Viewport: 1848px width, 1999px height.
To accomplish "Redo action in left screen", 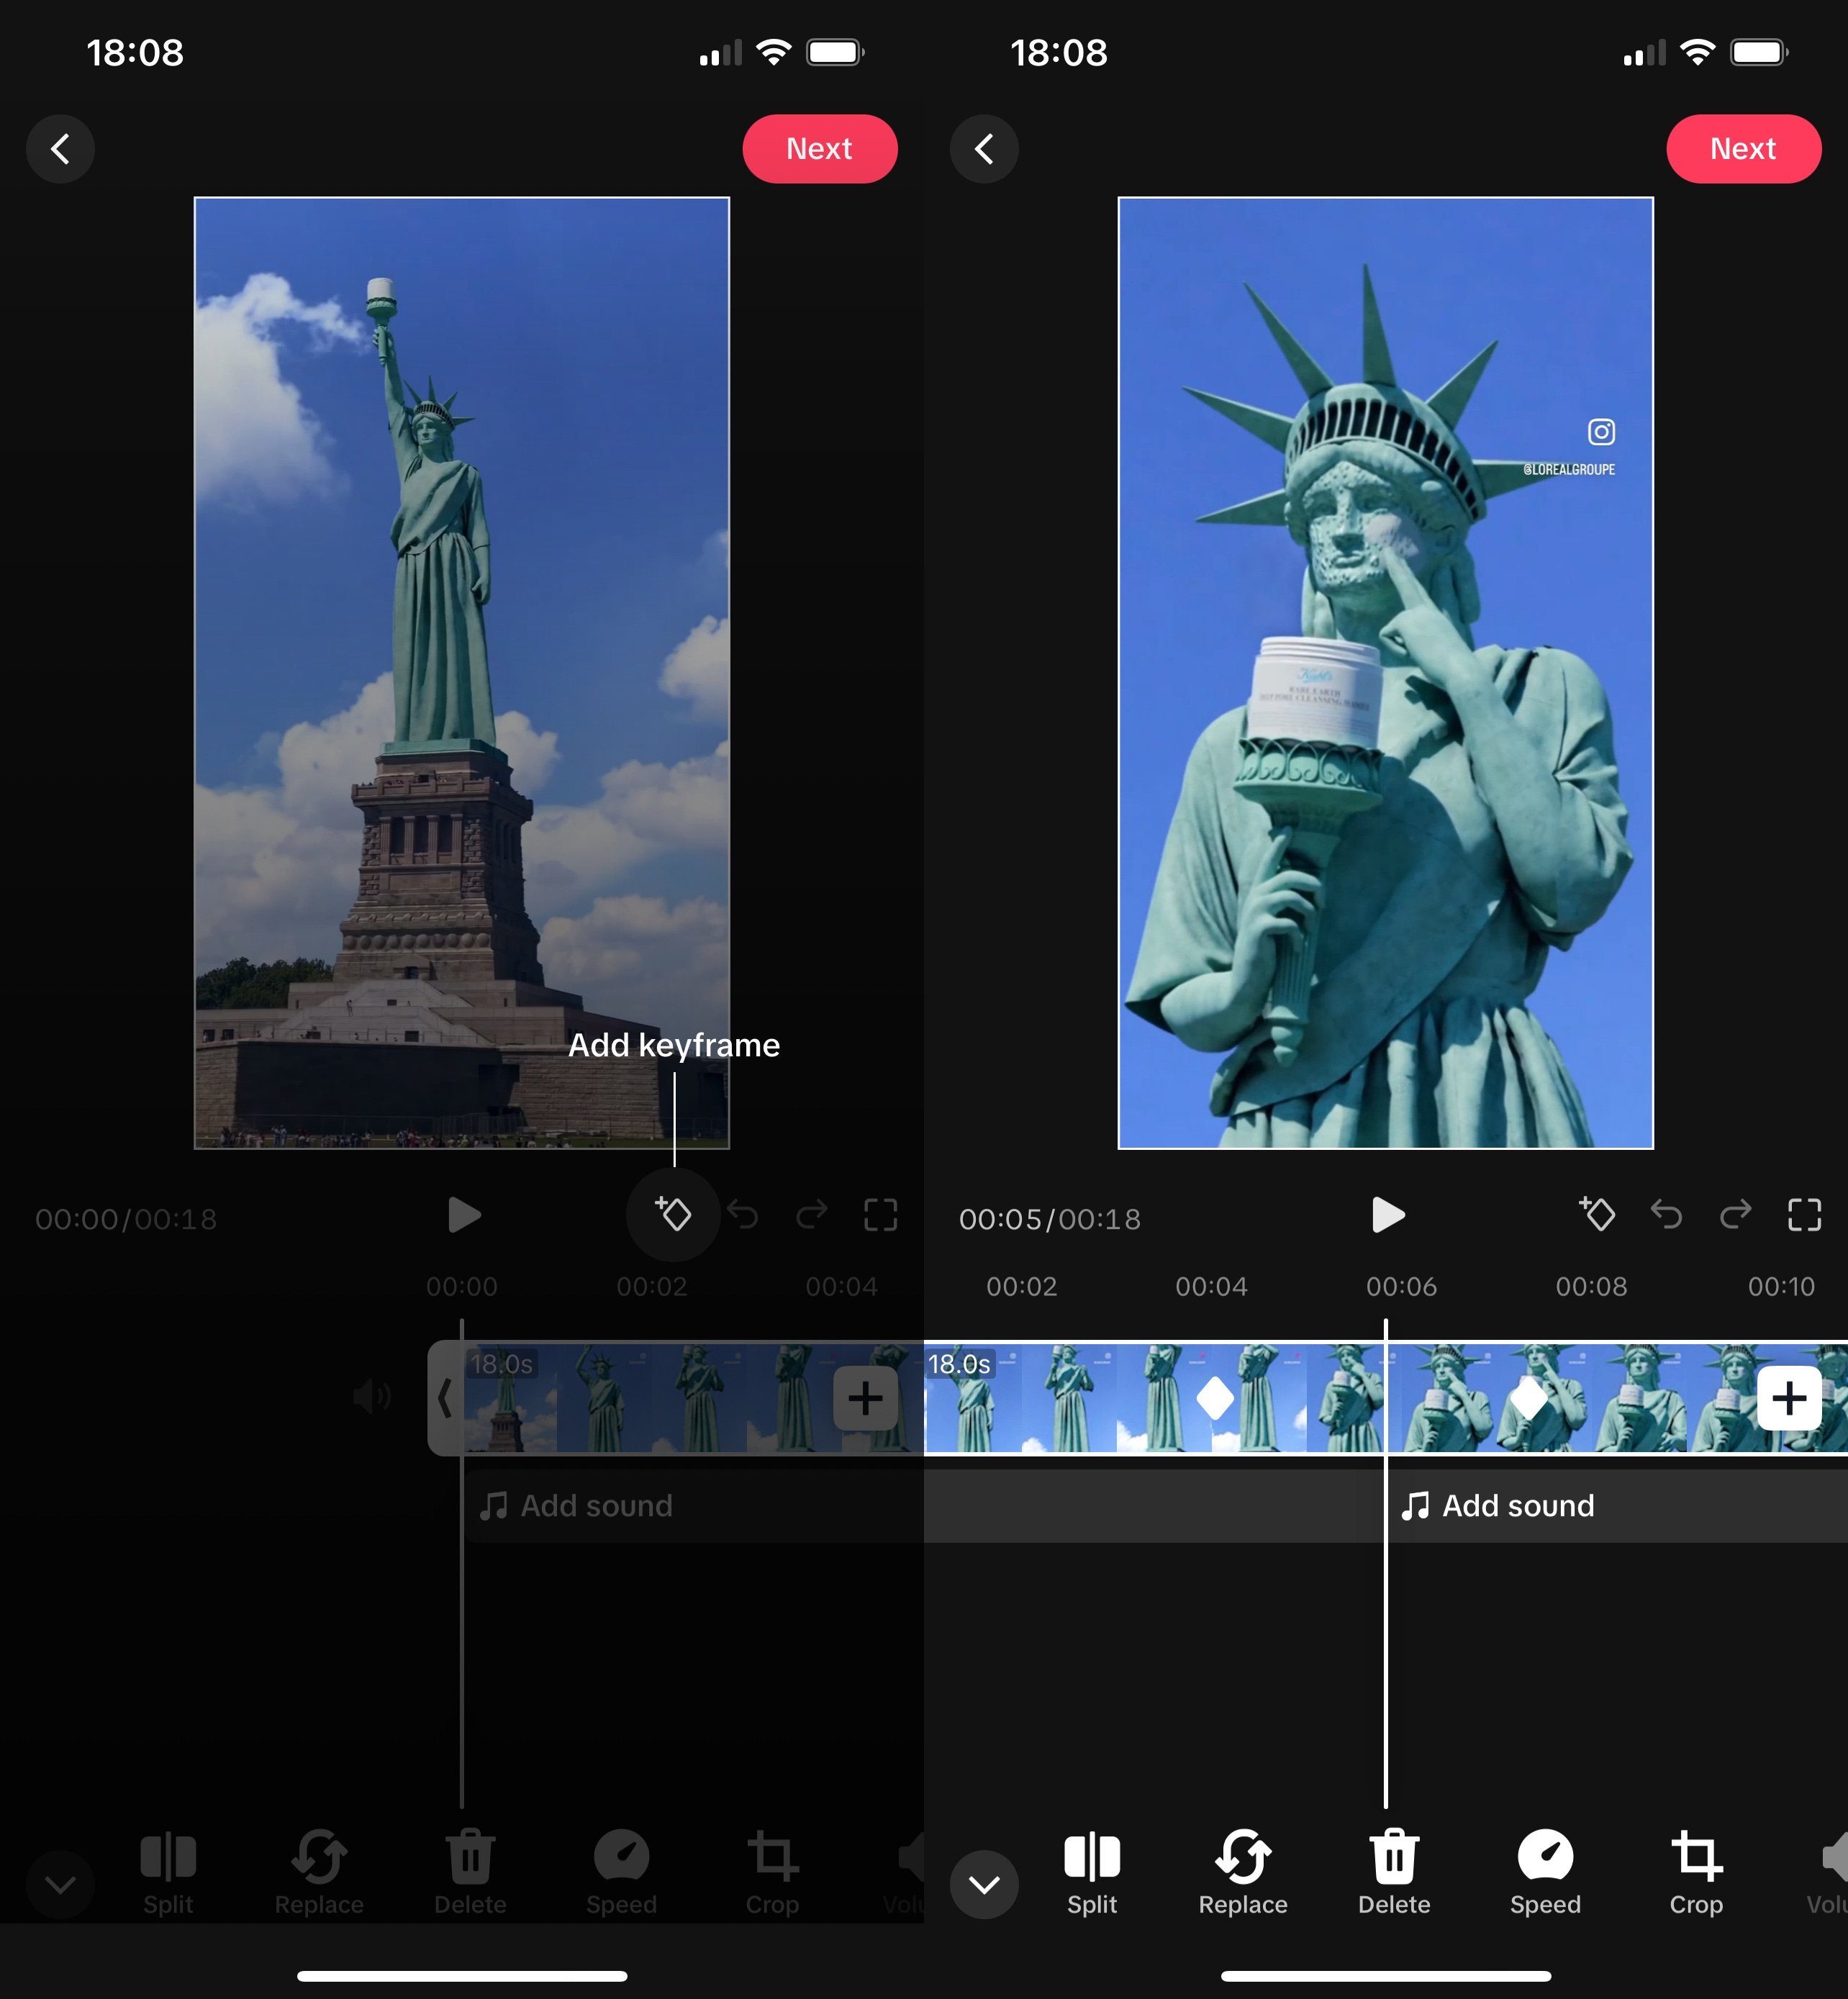I will coord(811,1215).
